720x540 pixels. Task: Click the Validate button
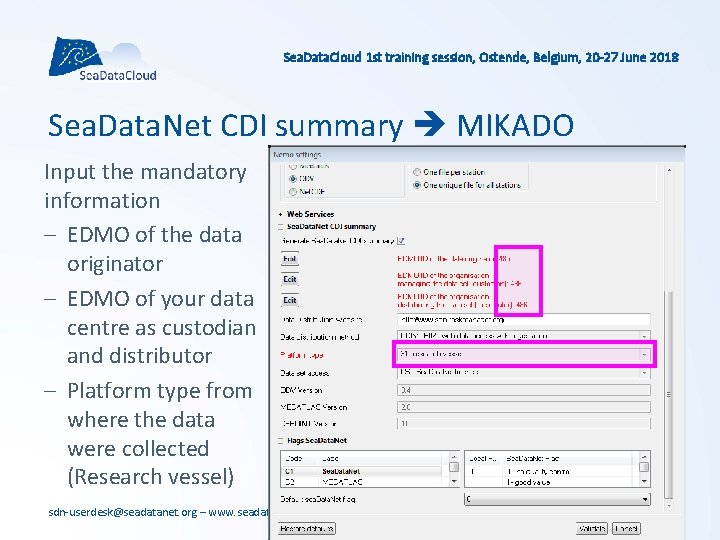(592, 529)
